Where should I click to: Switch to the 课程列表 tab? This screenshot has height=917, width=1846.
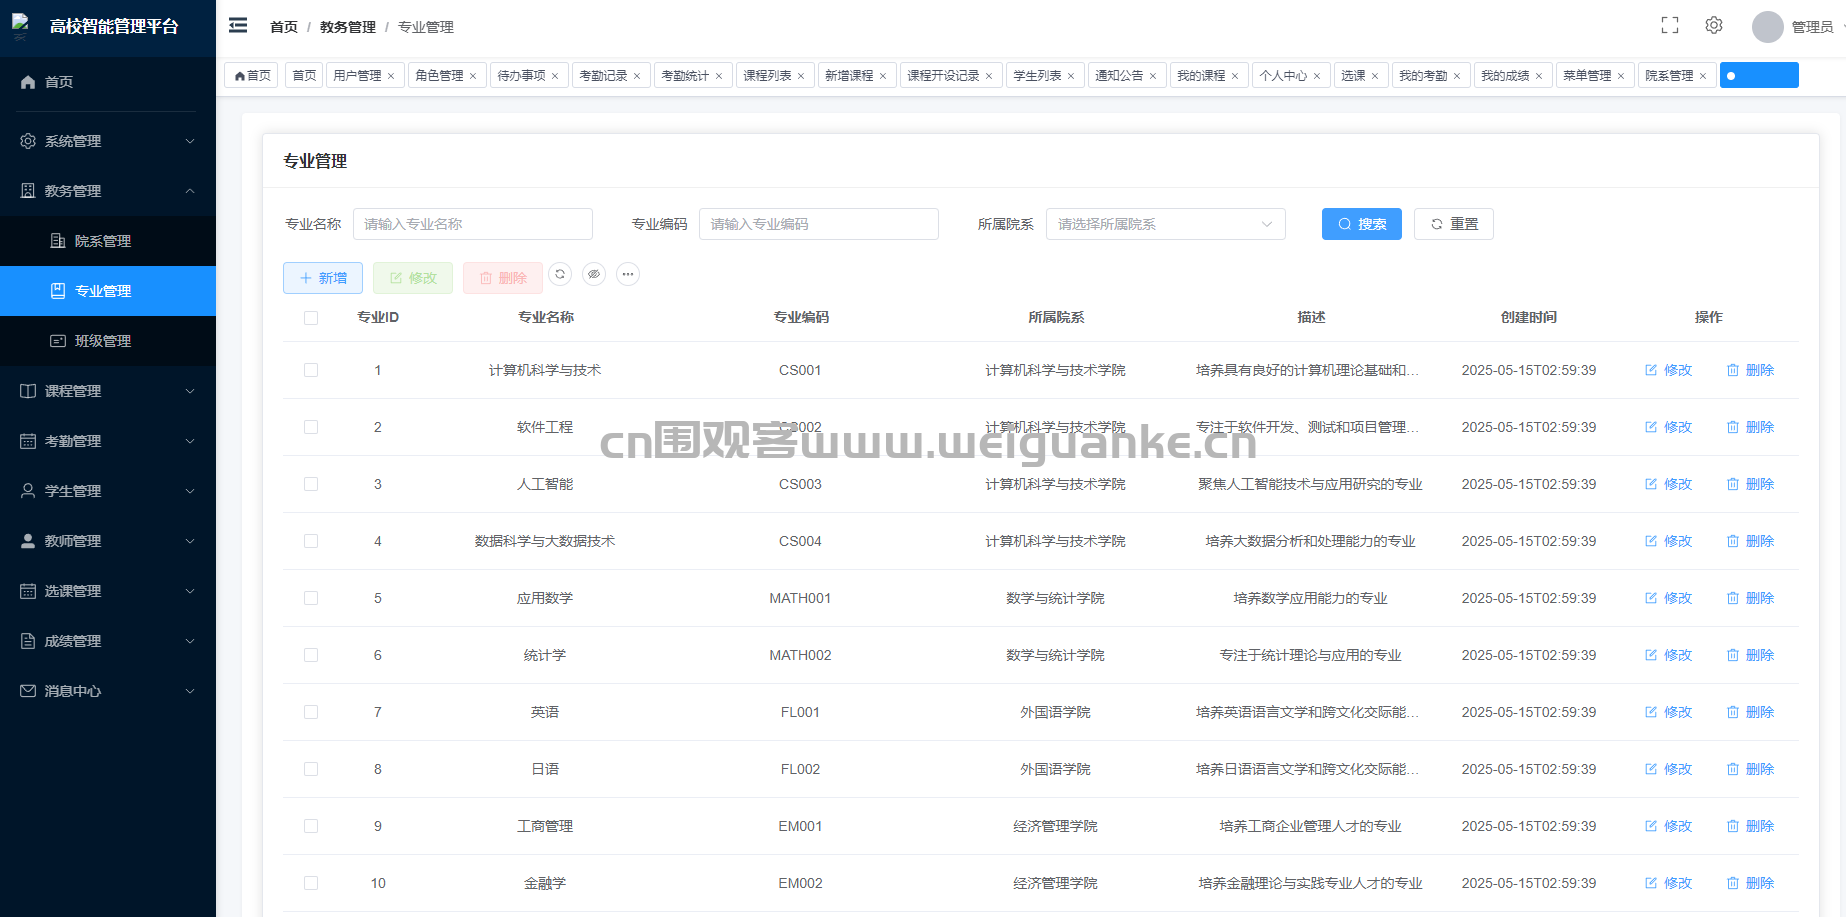[x=767, y=76]
